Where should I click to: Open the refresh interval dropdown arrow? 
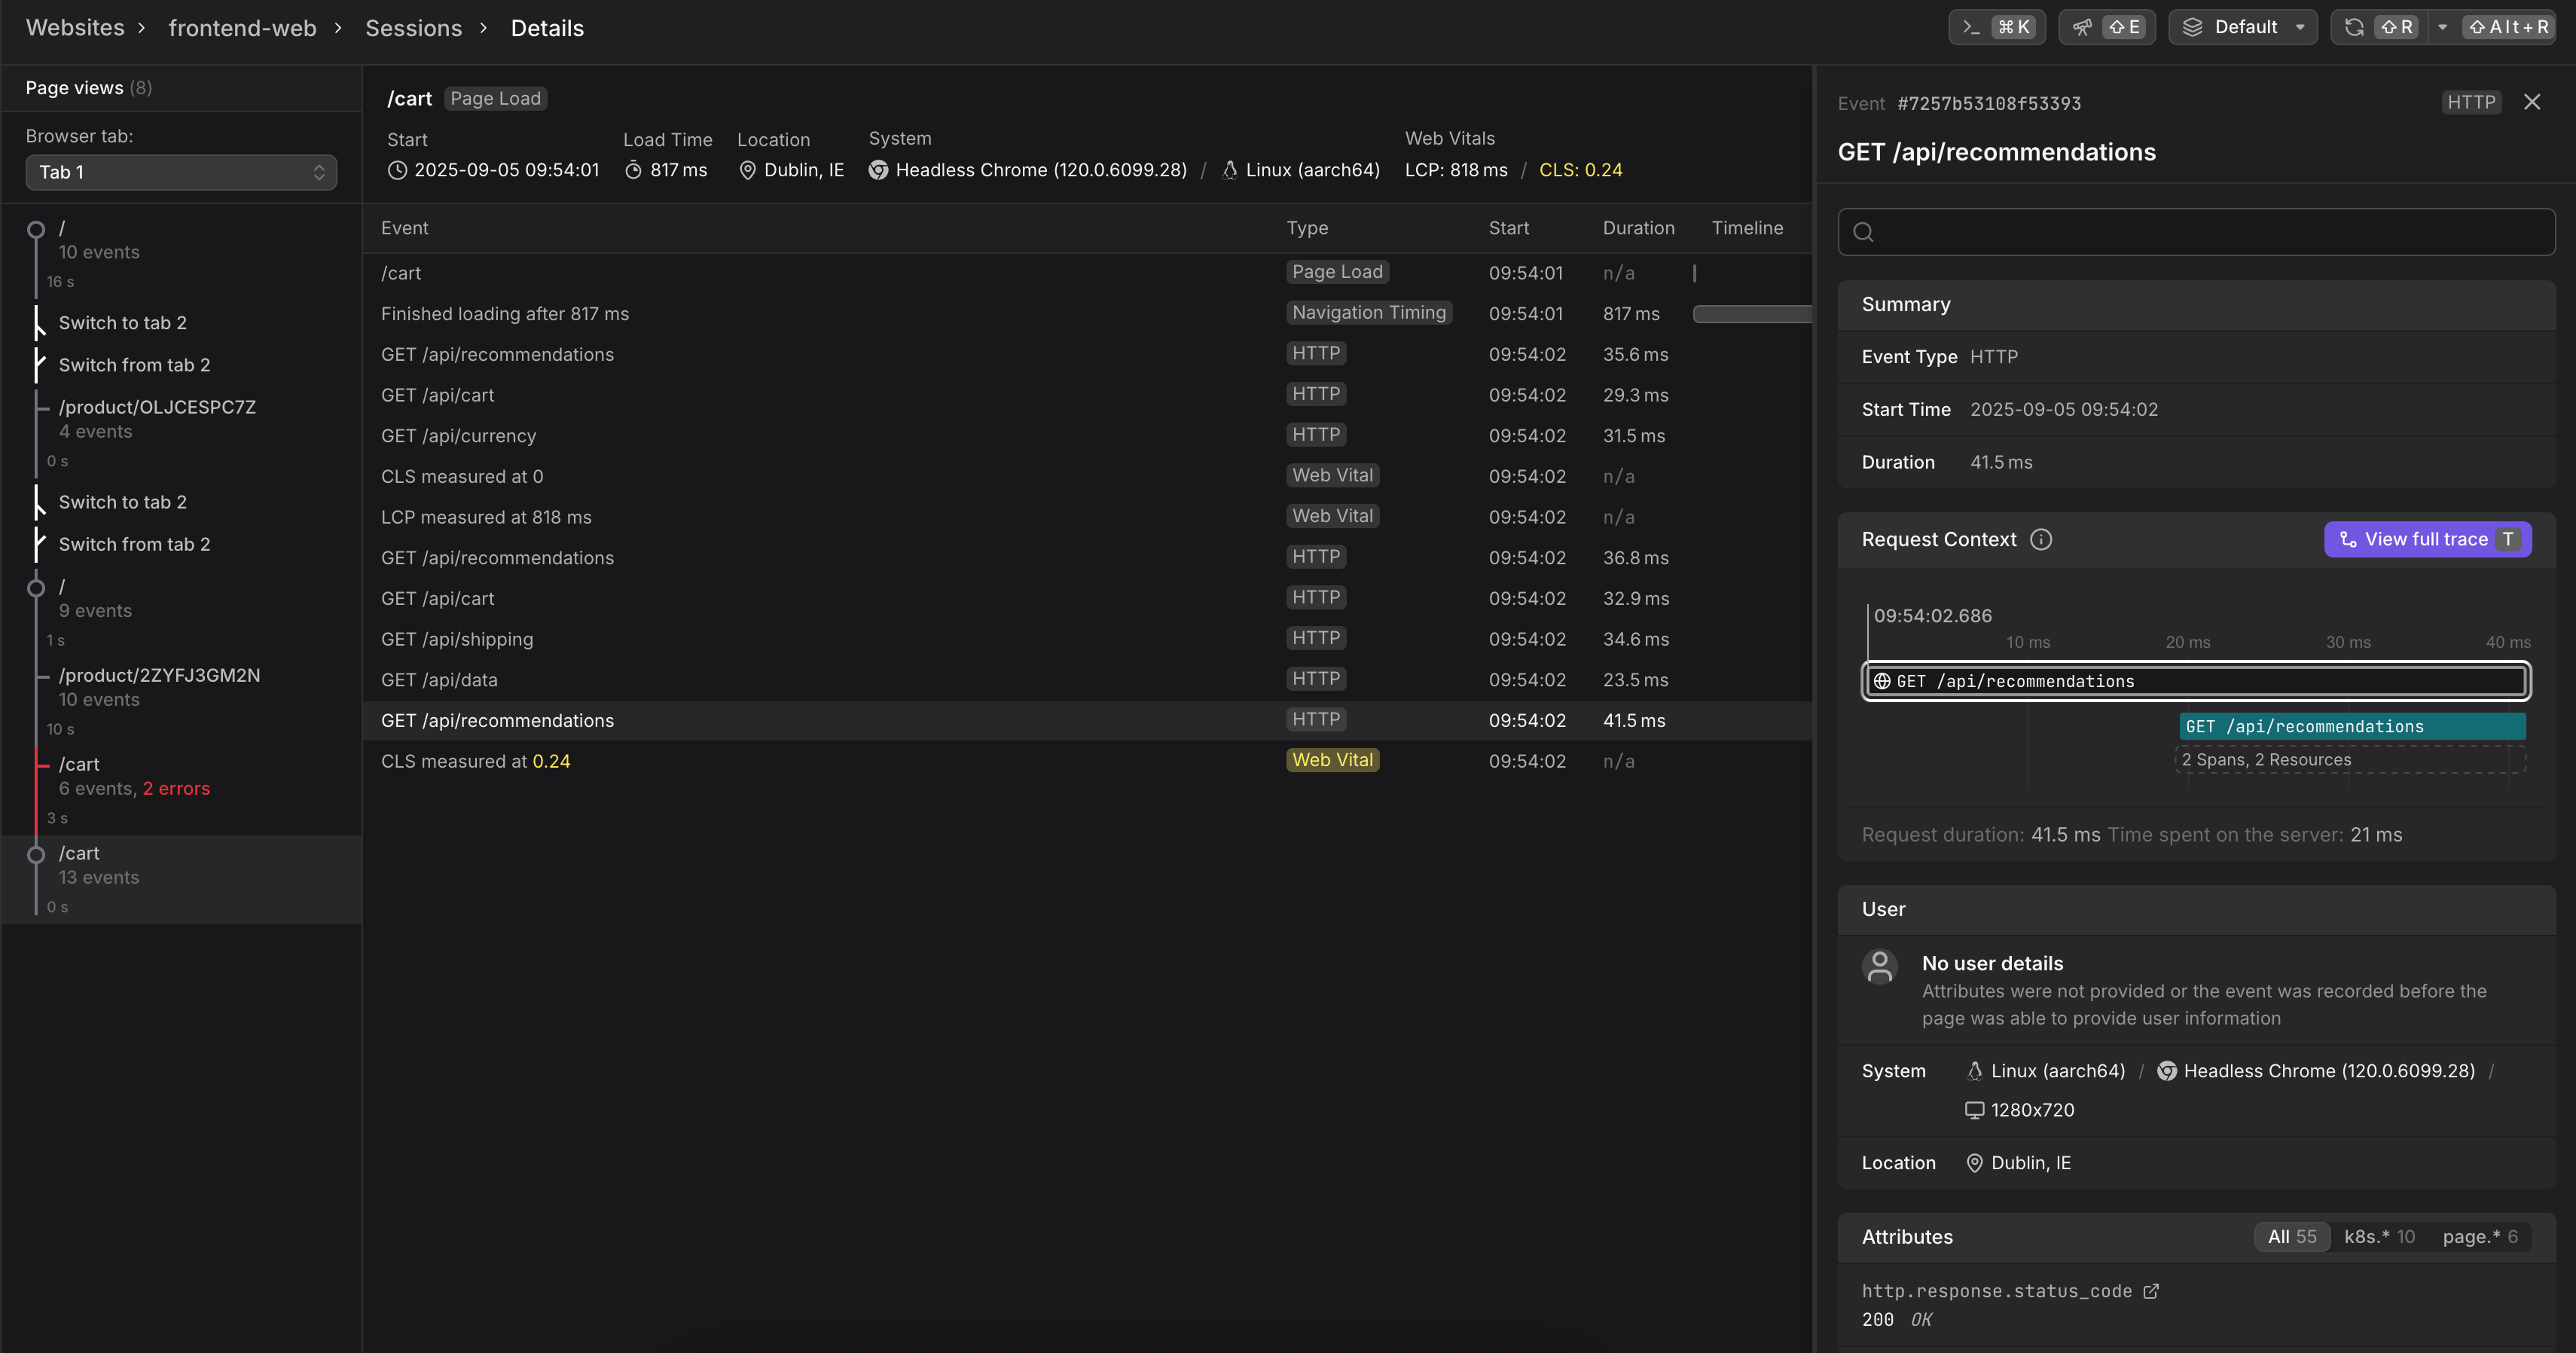tap(2442, 27)
